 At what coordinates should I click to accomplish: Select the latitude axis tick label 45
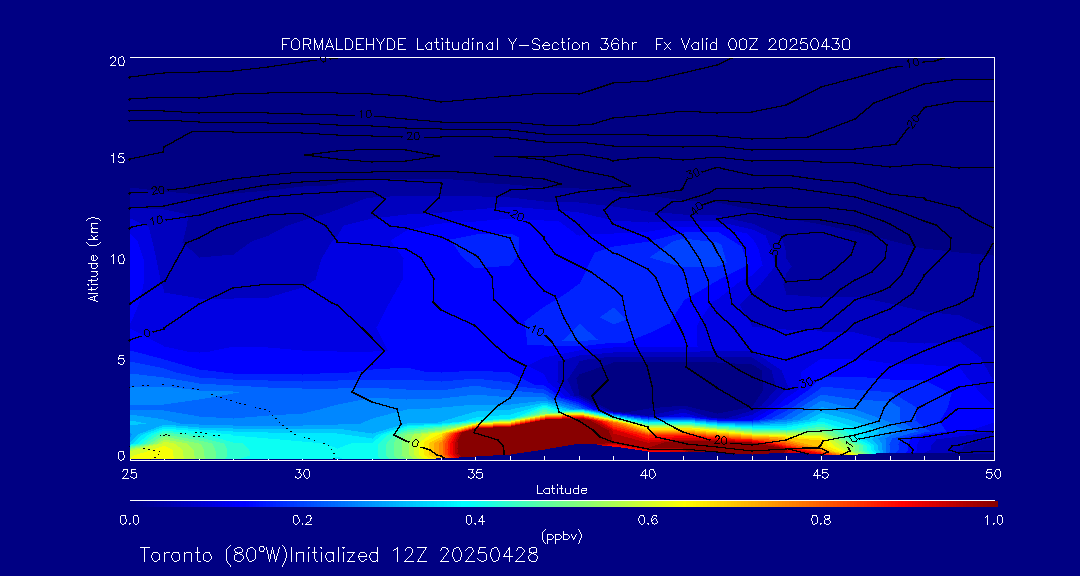pyautogui.click(x=820, y=474)
